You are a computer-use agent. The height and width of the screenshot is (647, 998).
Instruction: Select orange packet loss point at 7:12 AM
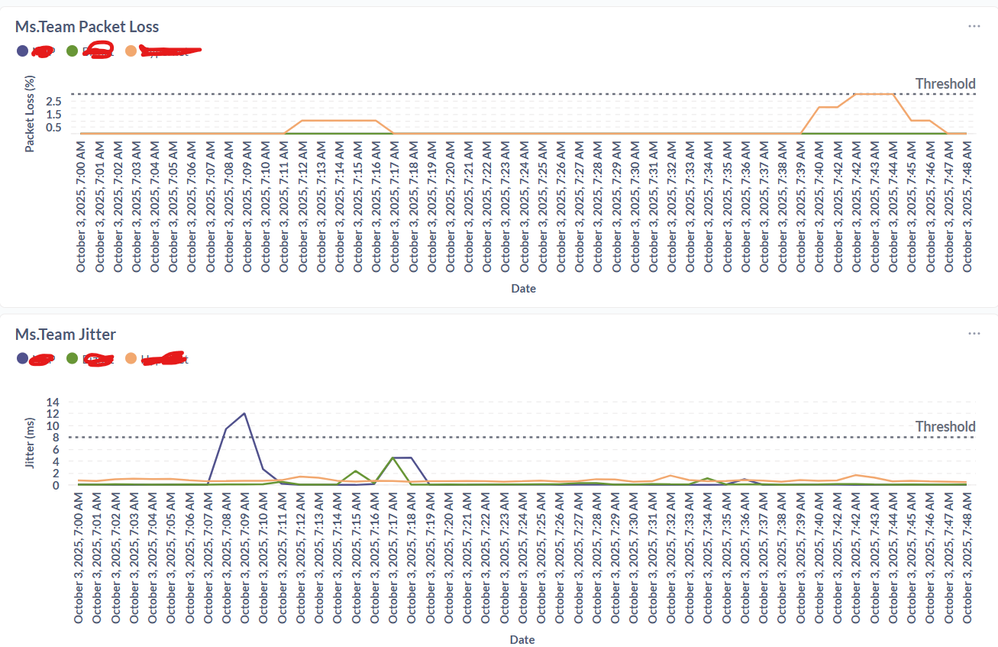(302, 120)
